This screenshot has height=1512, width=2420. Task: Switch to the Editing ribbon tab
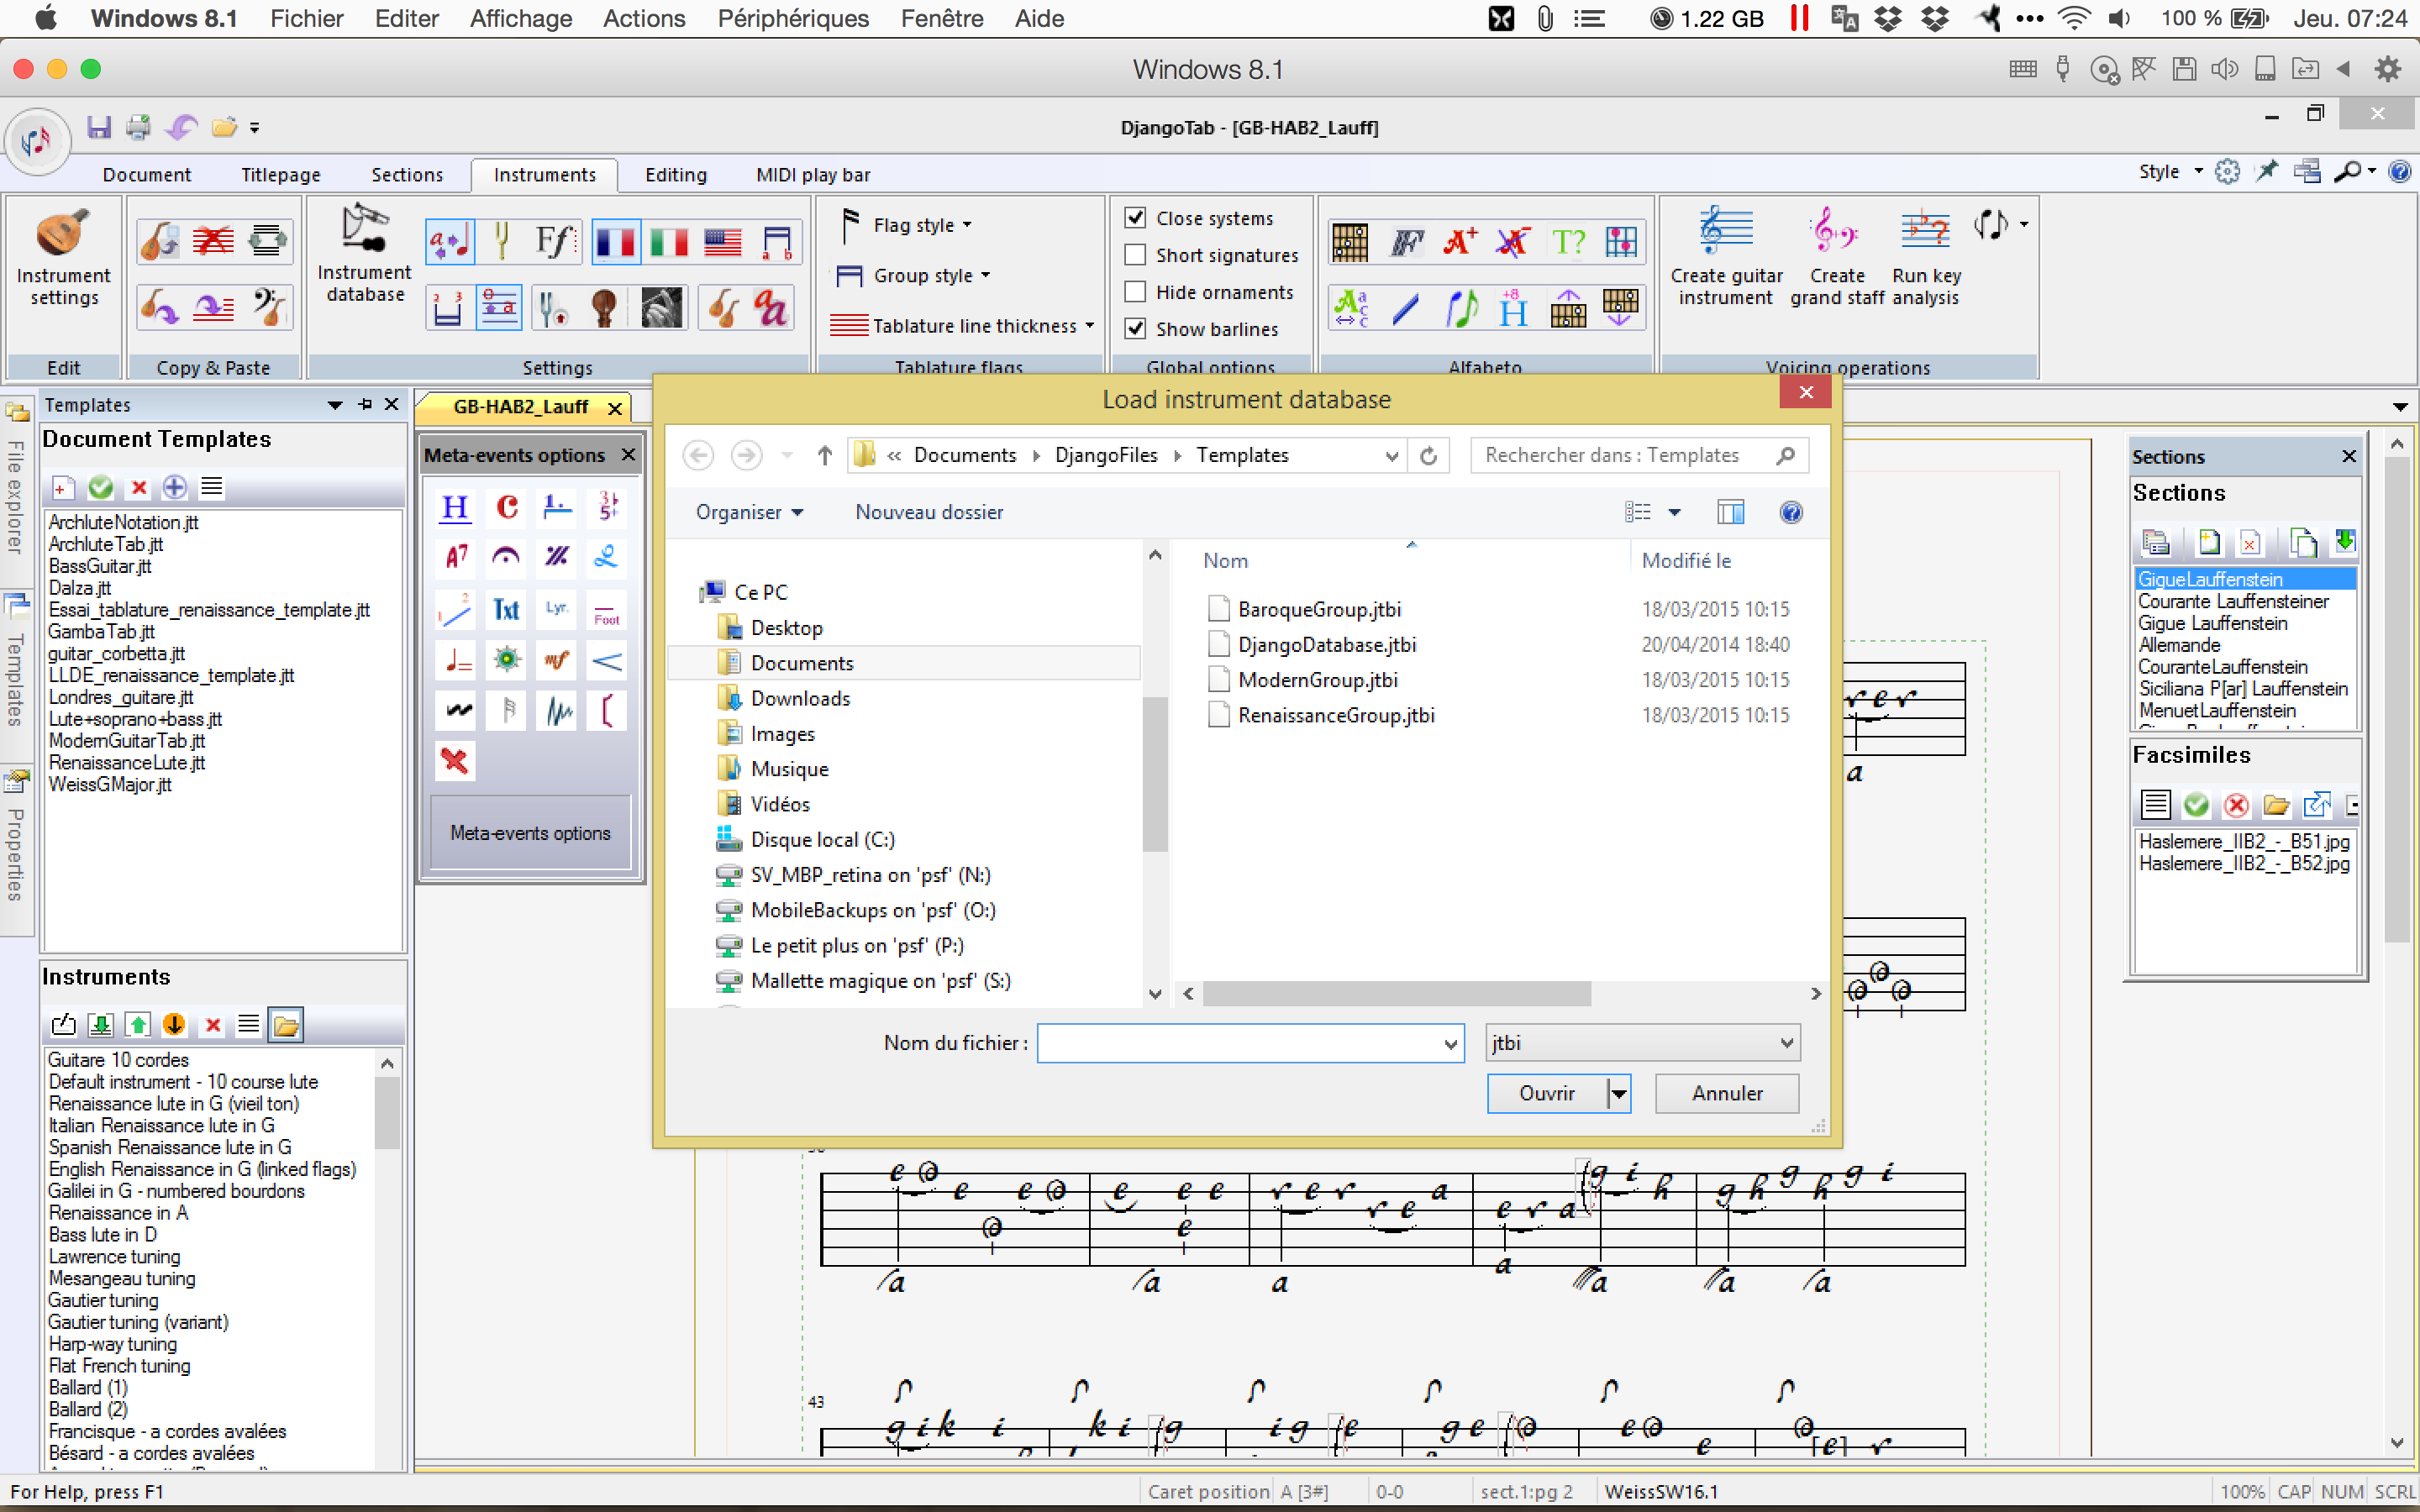(x=675, y=175)
